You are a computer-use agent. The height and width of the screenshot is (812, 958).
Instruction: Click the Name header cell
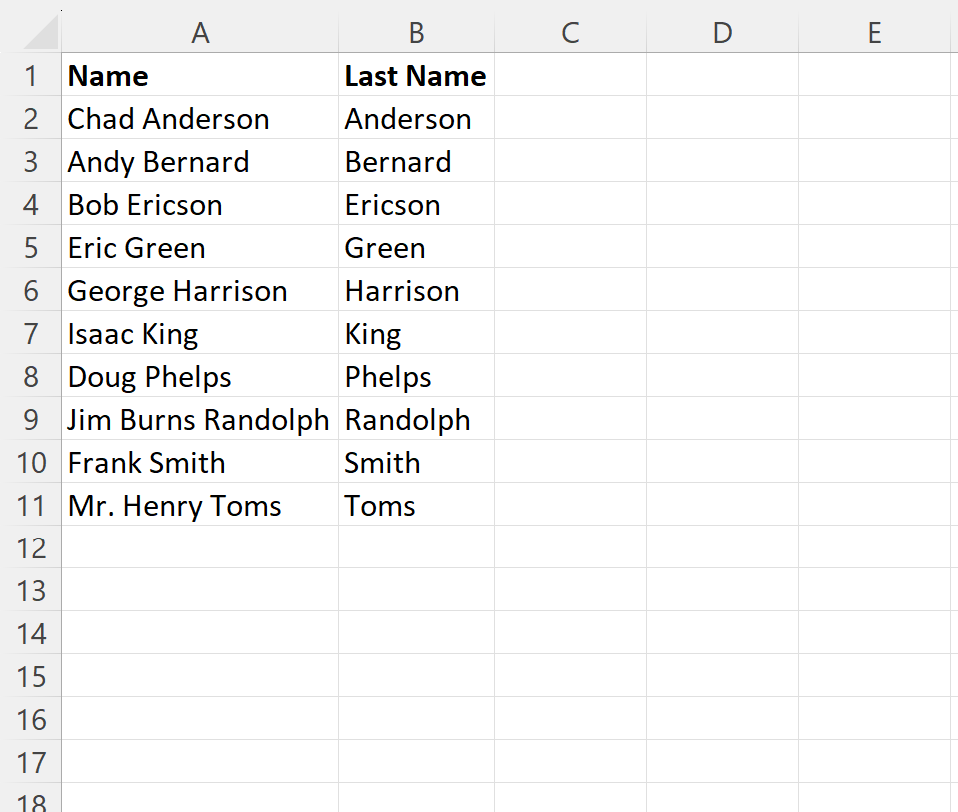tap(200, 75)
